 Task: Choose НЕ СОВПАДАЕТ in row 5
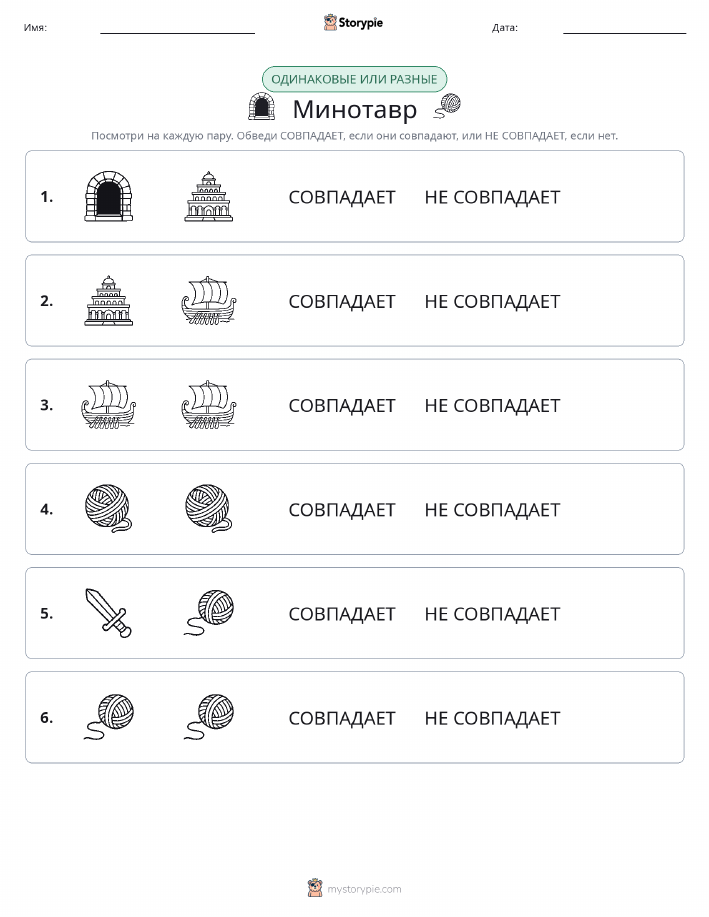coord(492,614)
